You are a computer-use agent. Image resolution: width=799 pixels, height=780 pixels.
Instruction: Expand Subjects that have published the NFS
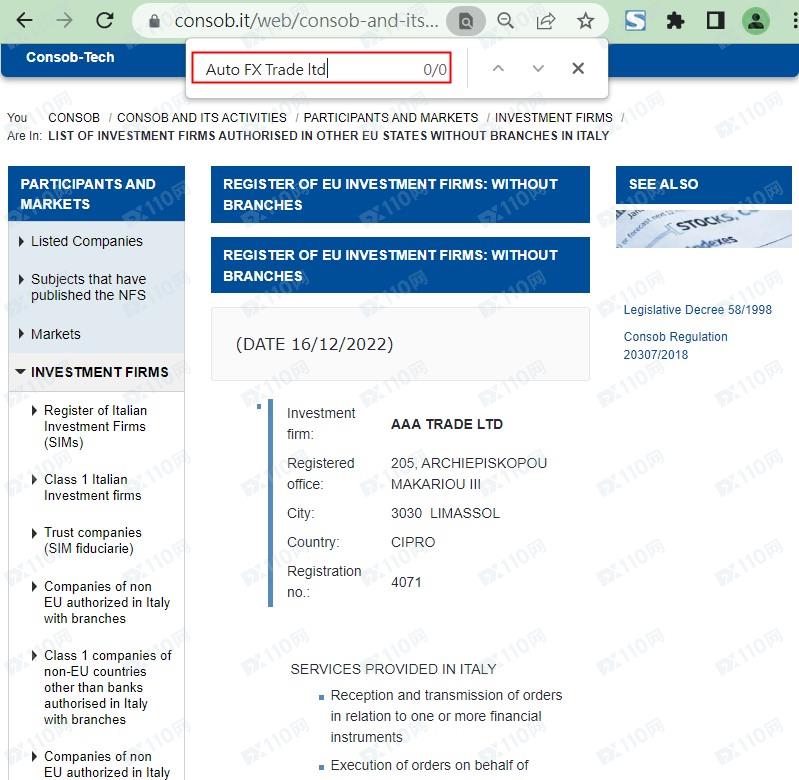[88, 287]
